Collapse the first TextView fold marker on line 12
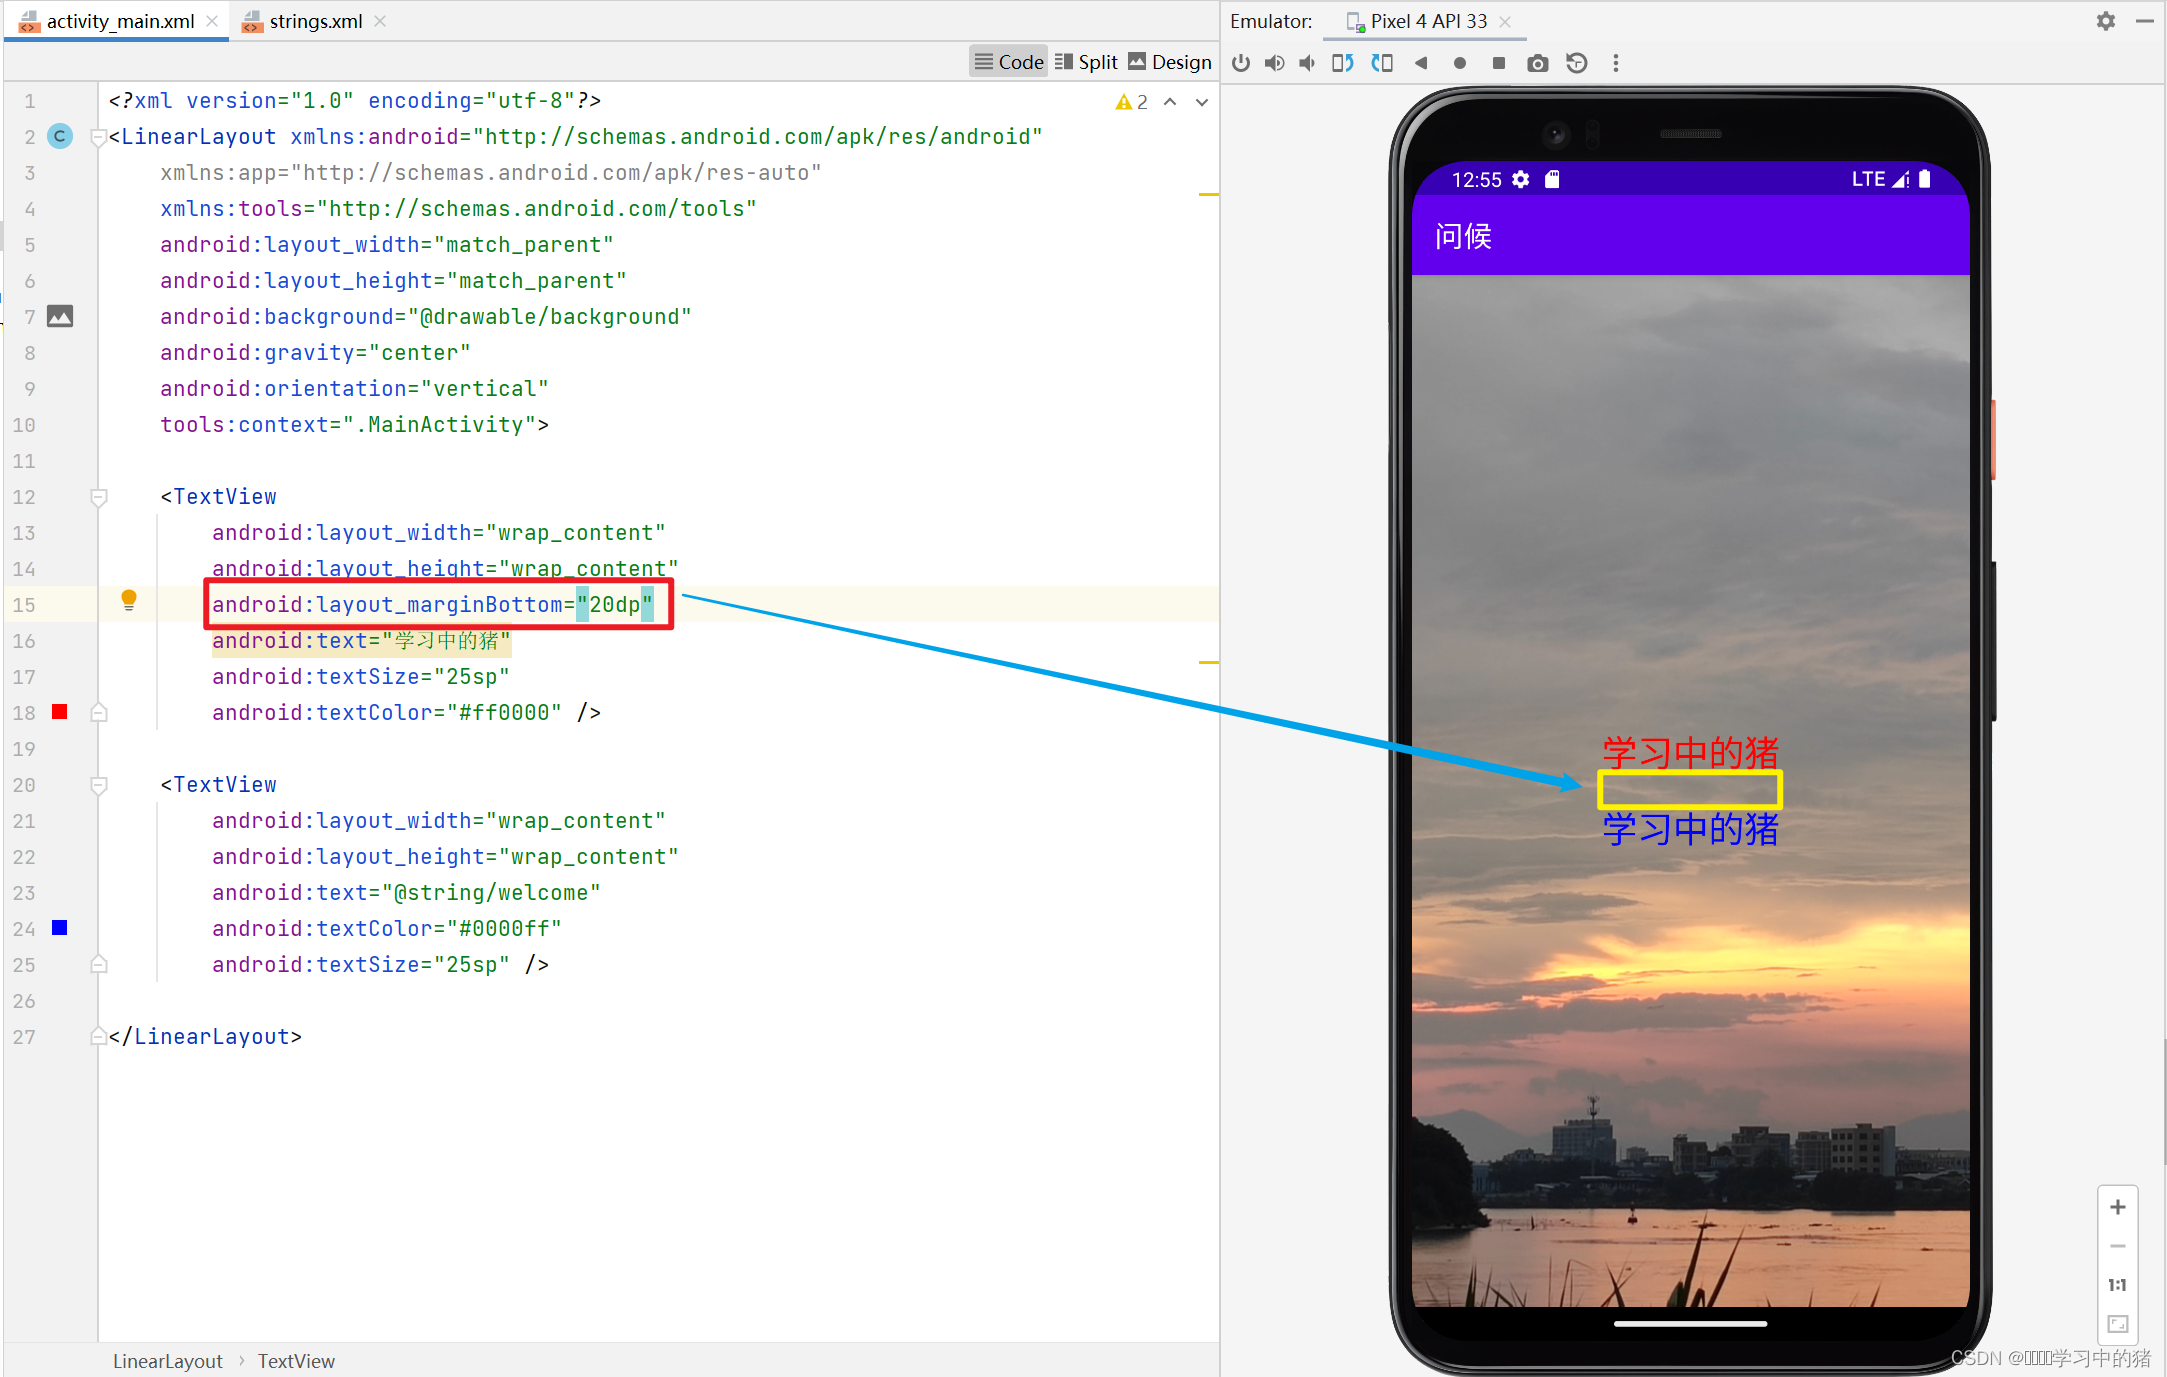Viewport: 2167px width, 1377px height. pos(98,497)
